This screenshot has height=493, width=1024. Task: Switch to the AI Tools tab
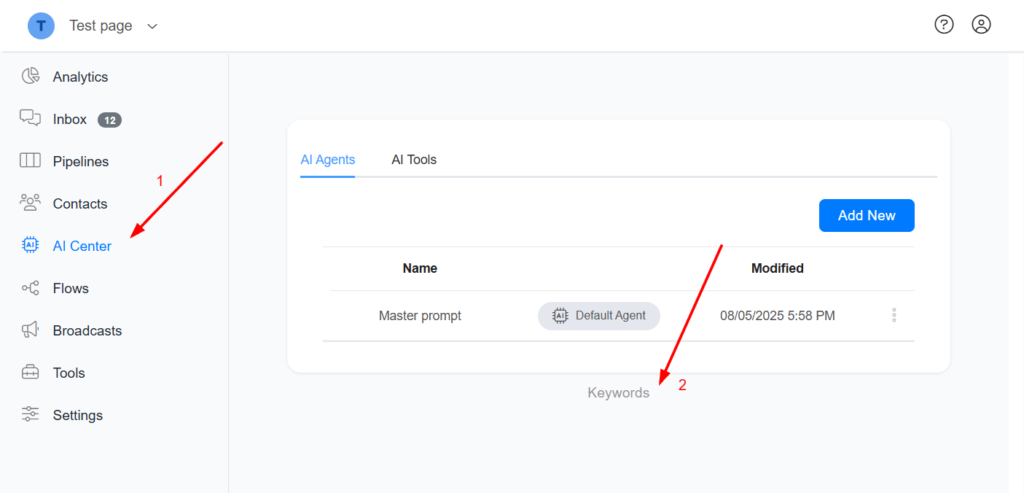pyautogui.click(x=414, y=159)
